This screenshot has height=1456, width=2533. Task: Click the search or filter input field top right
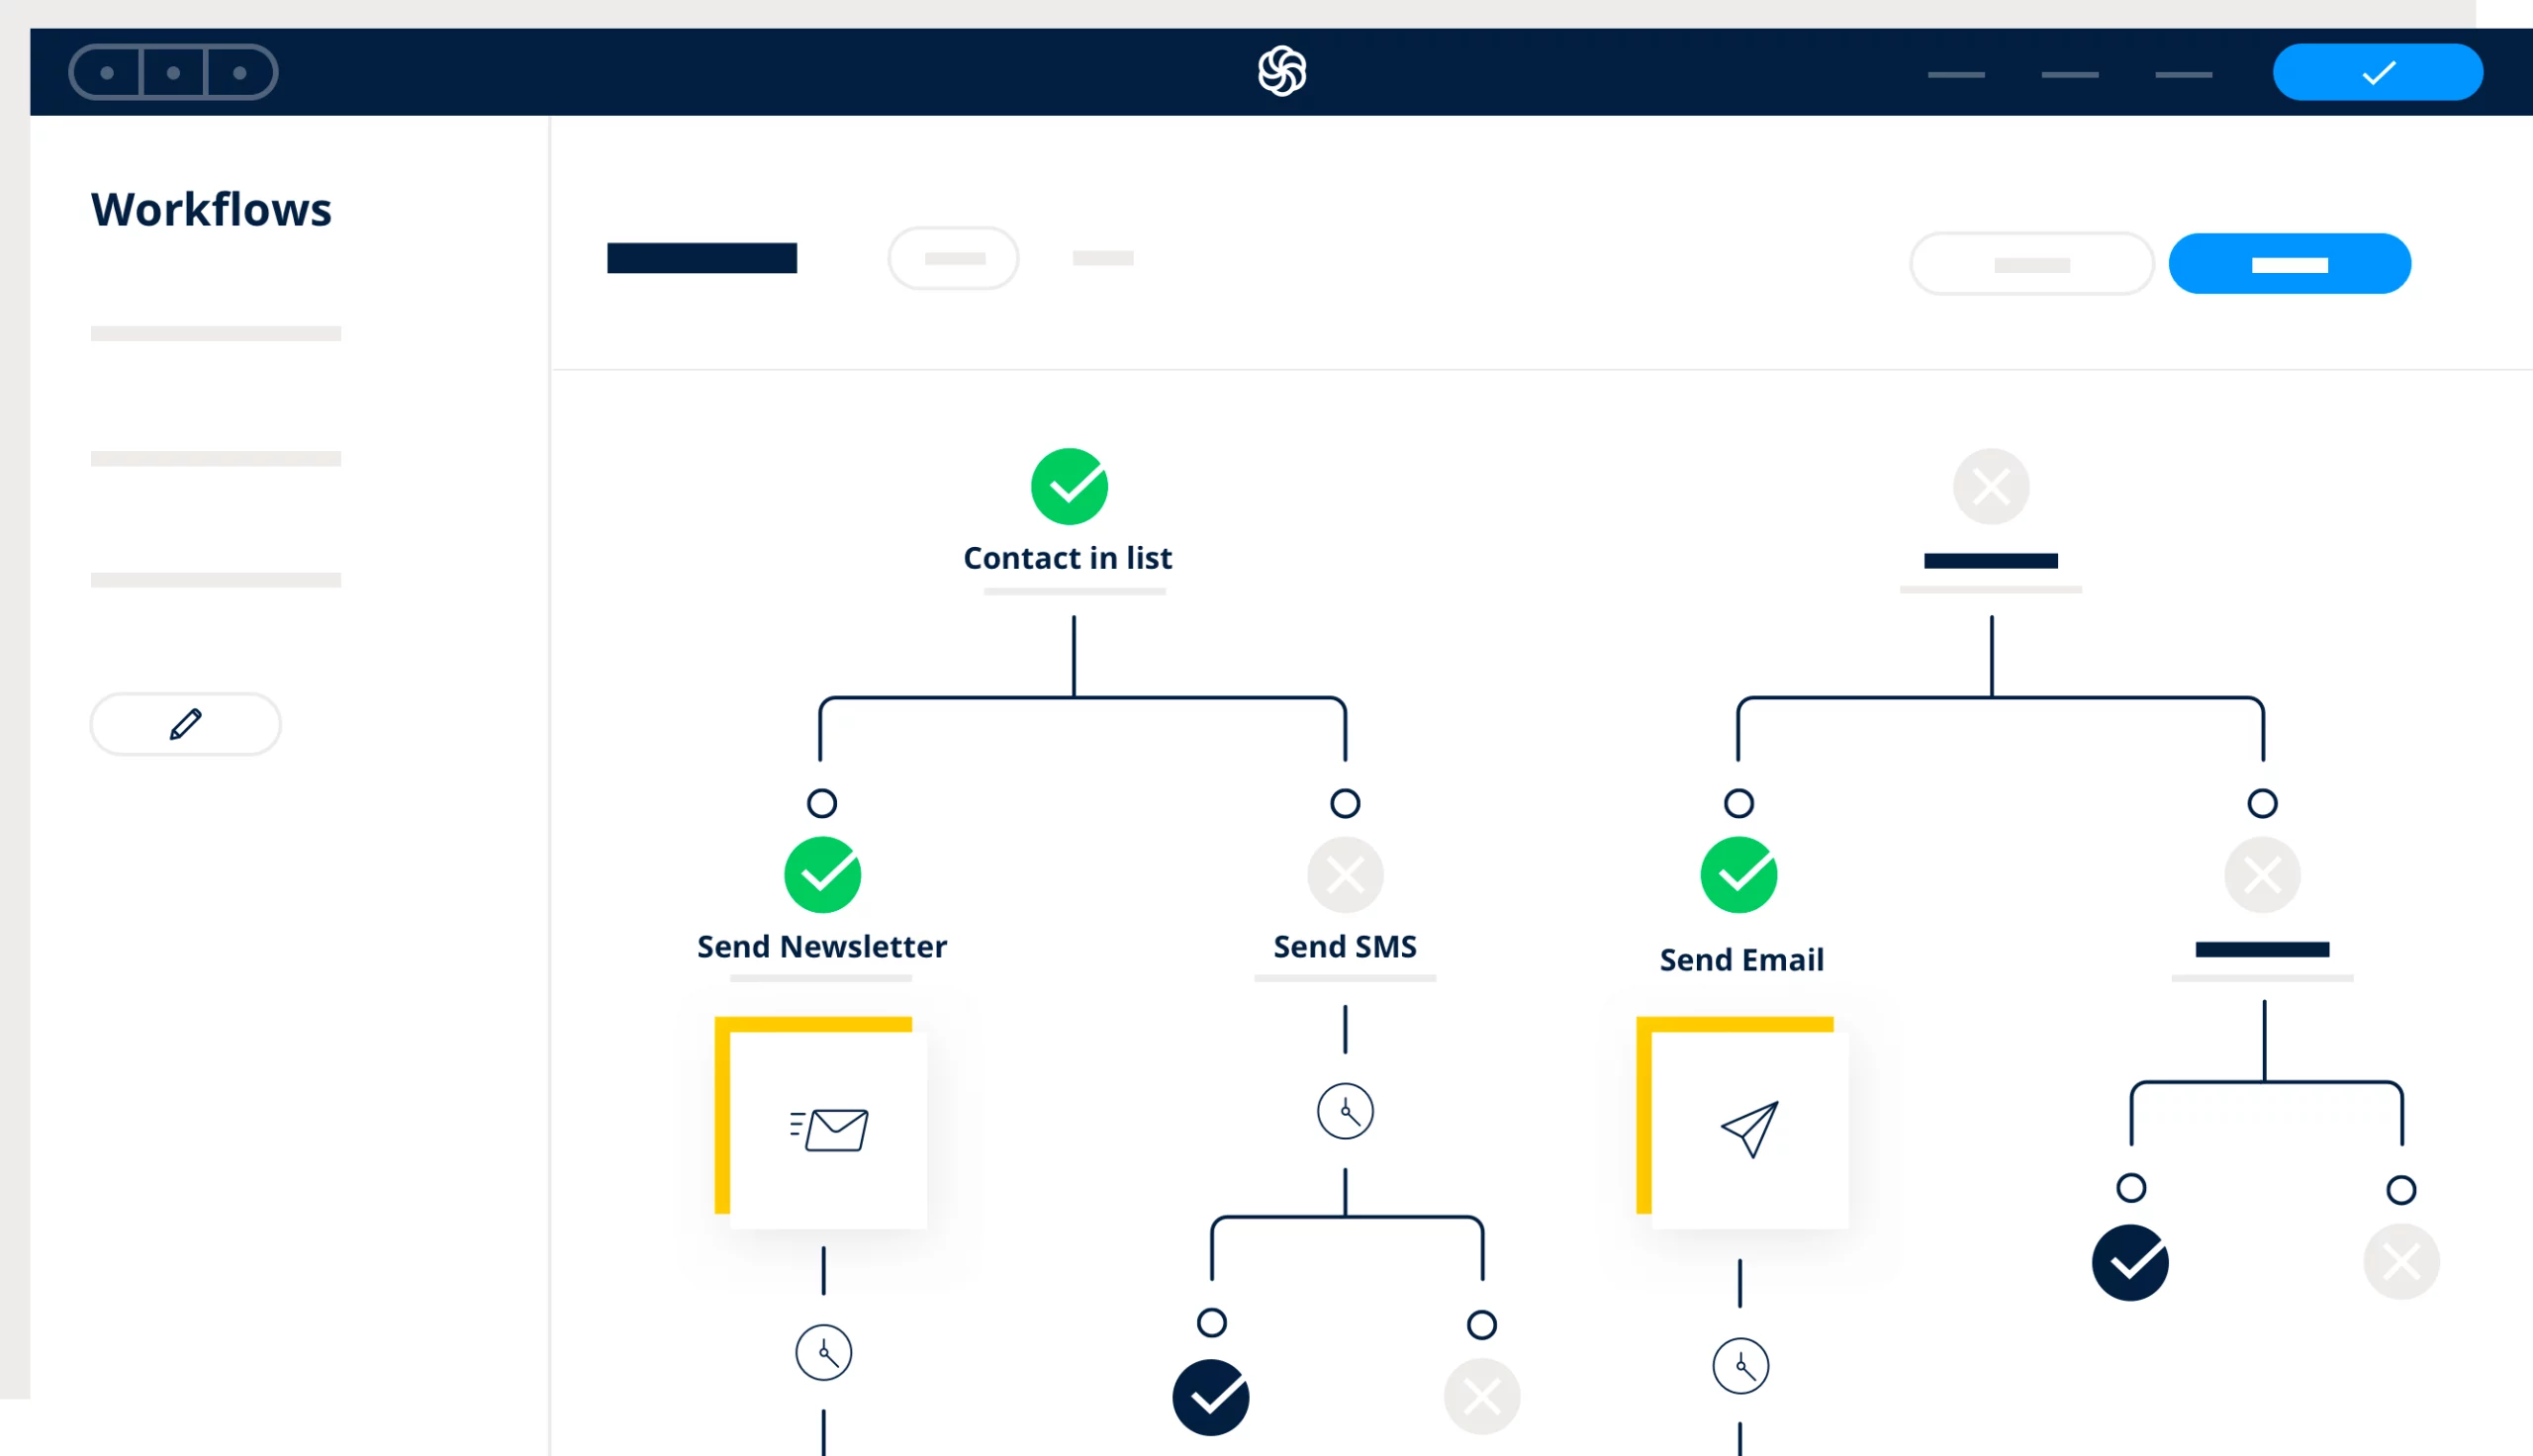[x=2026, y=263]
